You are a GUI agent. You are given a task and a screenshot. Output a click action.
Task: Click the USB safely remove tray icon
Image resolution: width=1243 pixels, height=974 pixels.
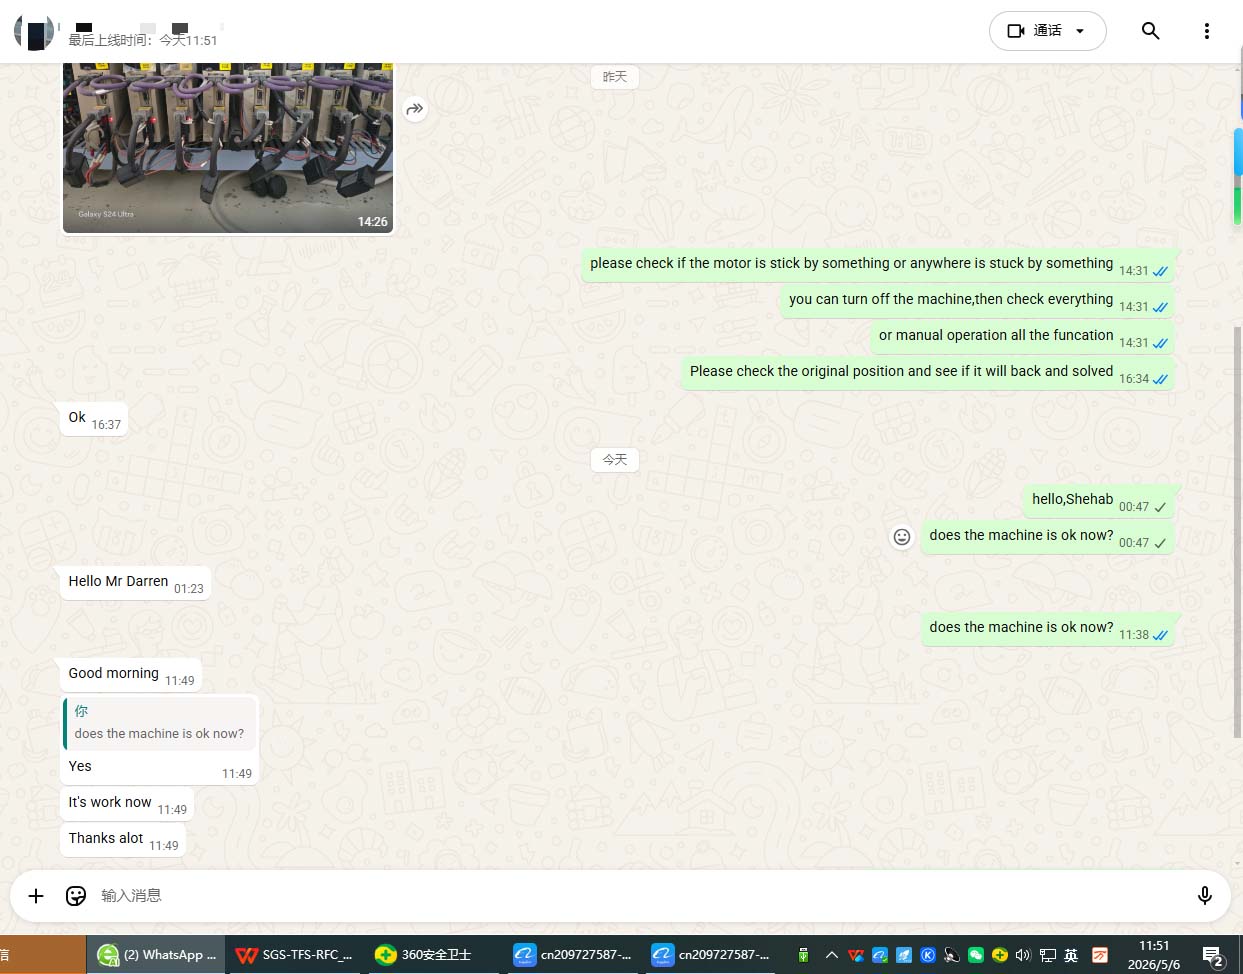[803, 956]
